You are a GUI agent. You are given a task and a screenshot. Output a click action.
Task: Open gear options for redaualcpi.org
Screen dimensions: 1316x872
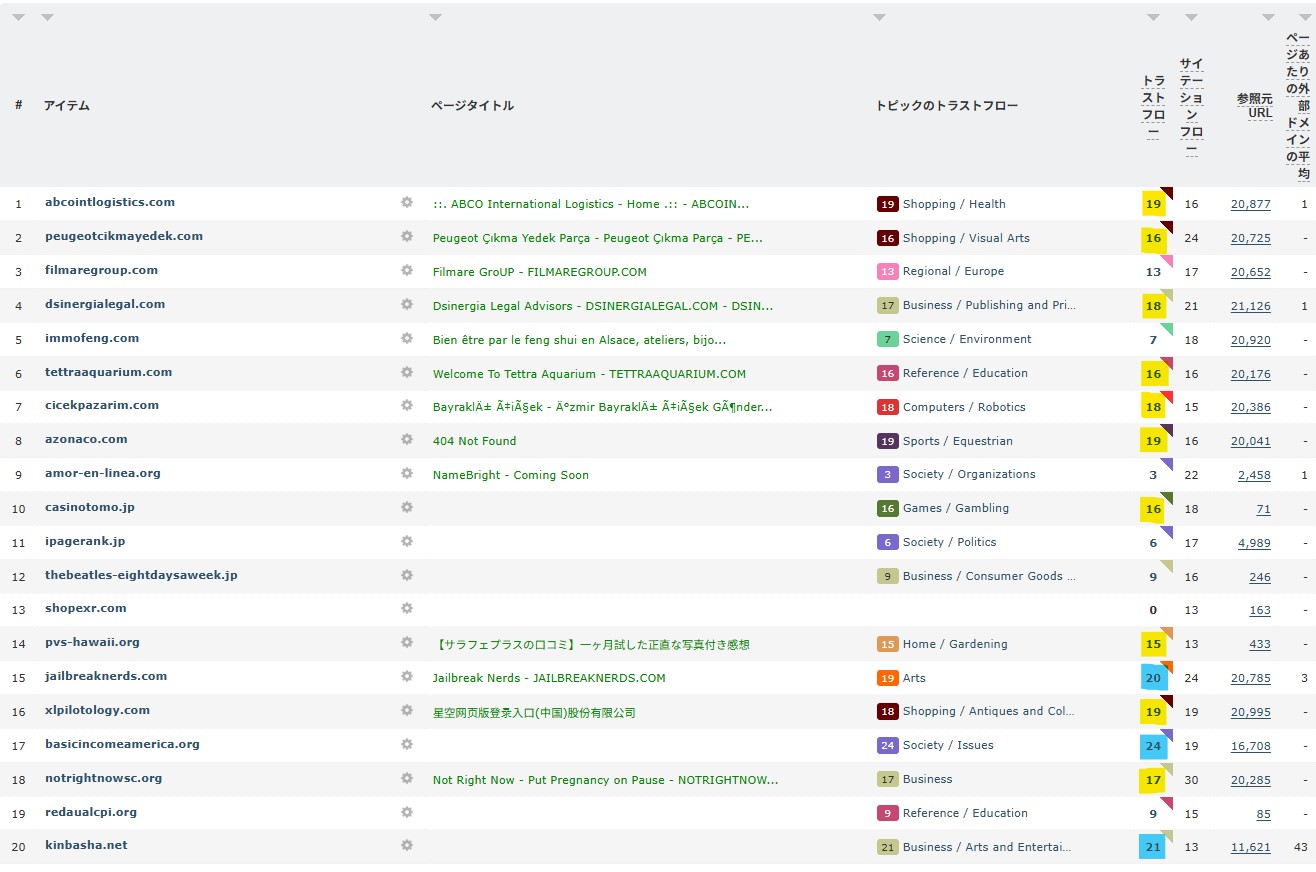pyautogui.click(x=407, y=812)
